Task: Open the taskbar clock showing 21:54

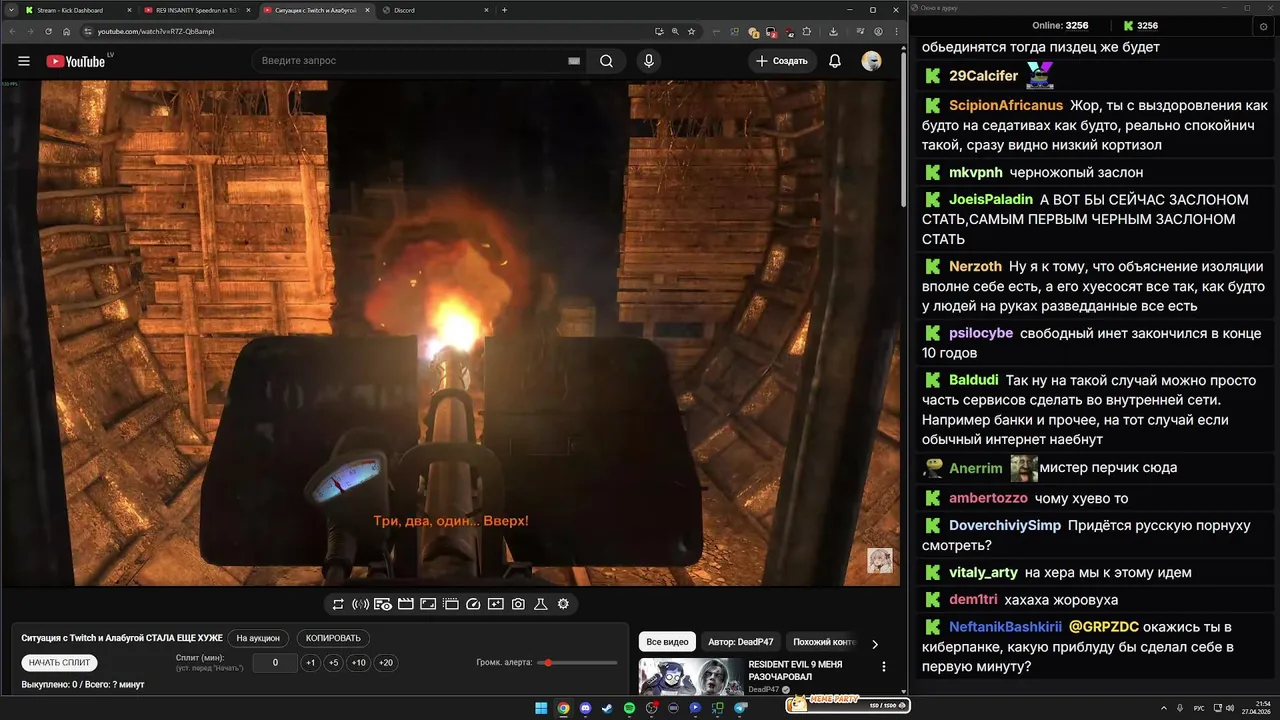Action: pos(1255,708)
